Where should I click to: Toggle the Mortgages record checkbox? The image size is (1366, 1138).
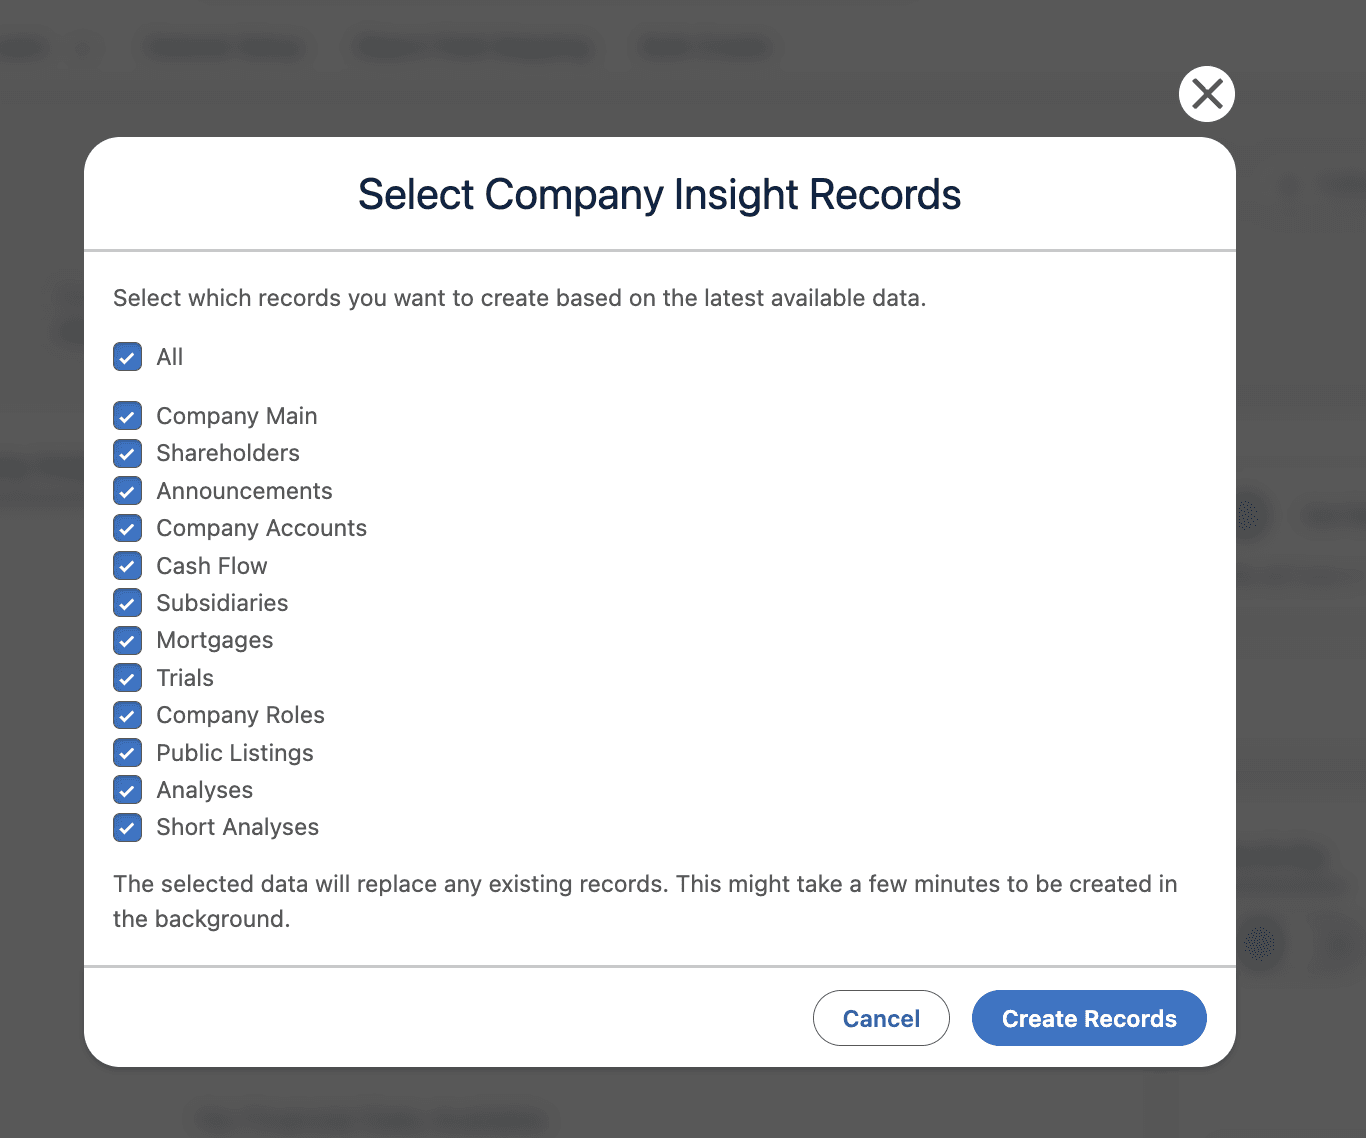click(x=127, y=640)
